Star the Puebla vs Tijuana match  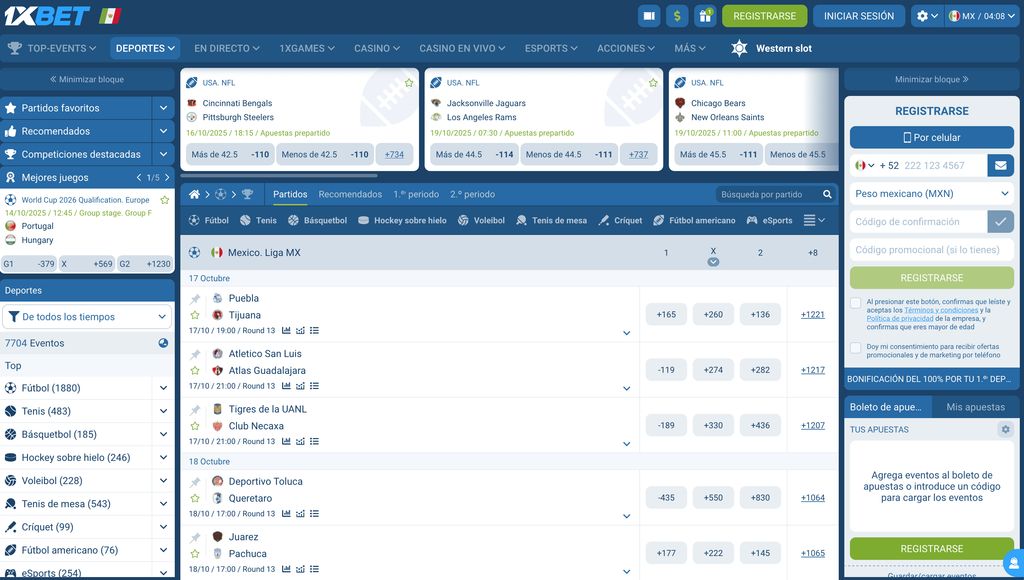click(x=195, y=315)
